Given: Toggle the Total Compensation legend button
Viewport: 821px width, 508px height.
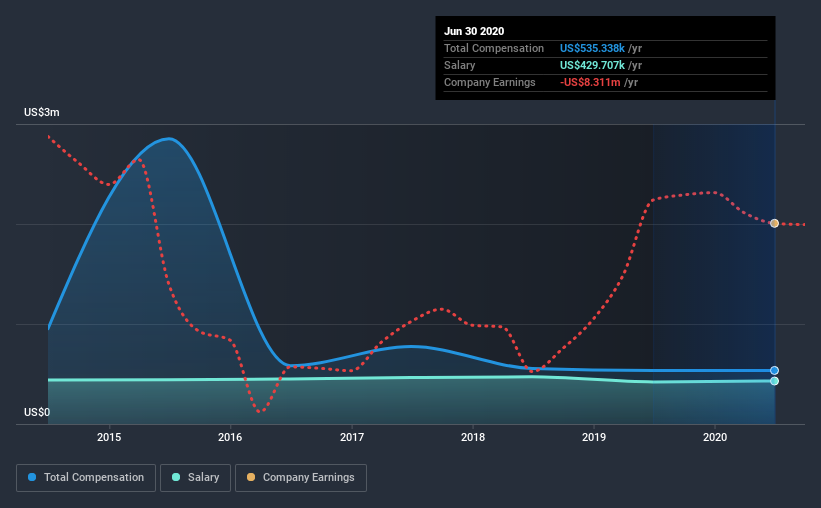Looking at the screenshot, I should pyautogui.click(x=86, y=478).
